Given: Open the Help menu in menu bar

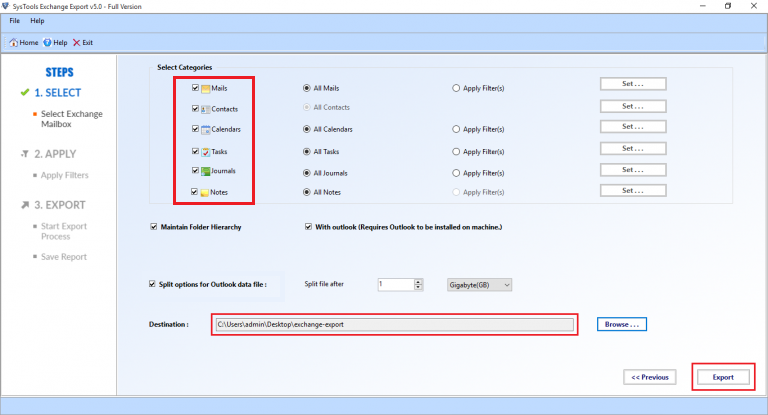Looking at the screenshot, I should 37,20.
